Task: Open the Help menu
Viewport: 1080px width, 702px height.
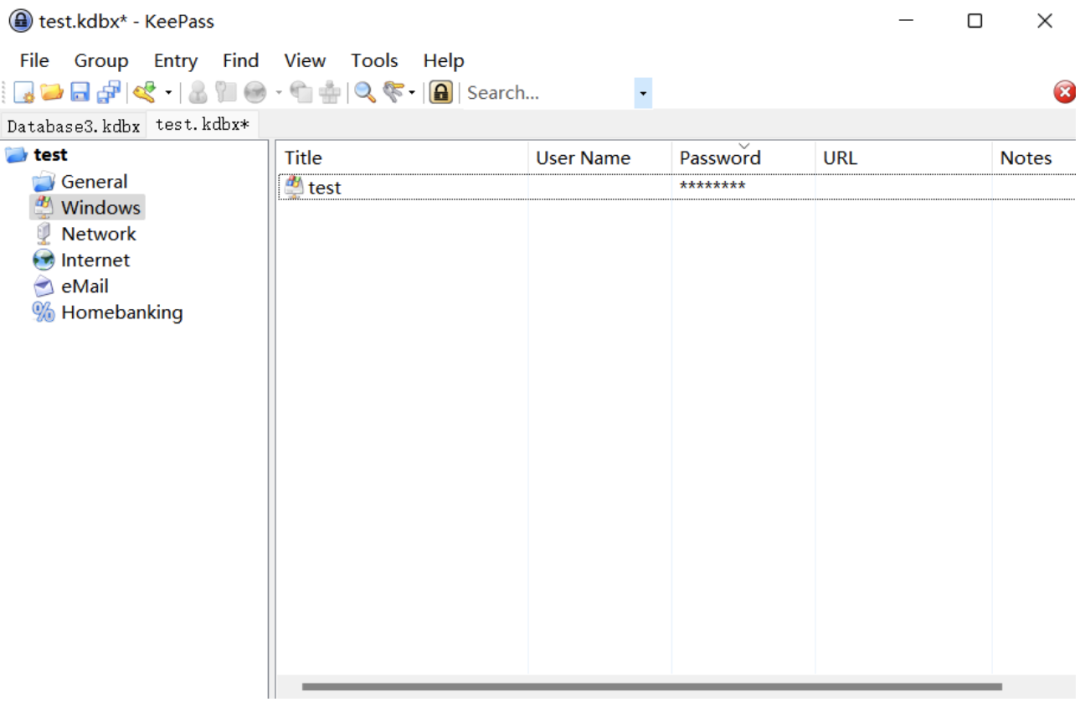Action: 444,61
